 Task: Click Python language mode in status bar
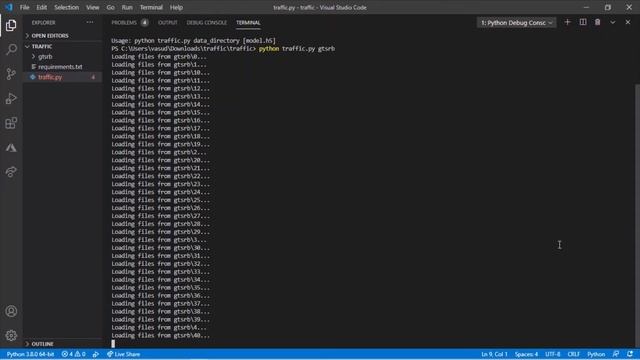[x=596, y=354]
